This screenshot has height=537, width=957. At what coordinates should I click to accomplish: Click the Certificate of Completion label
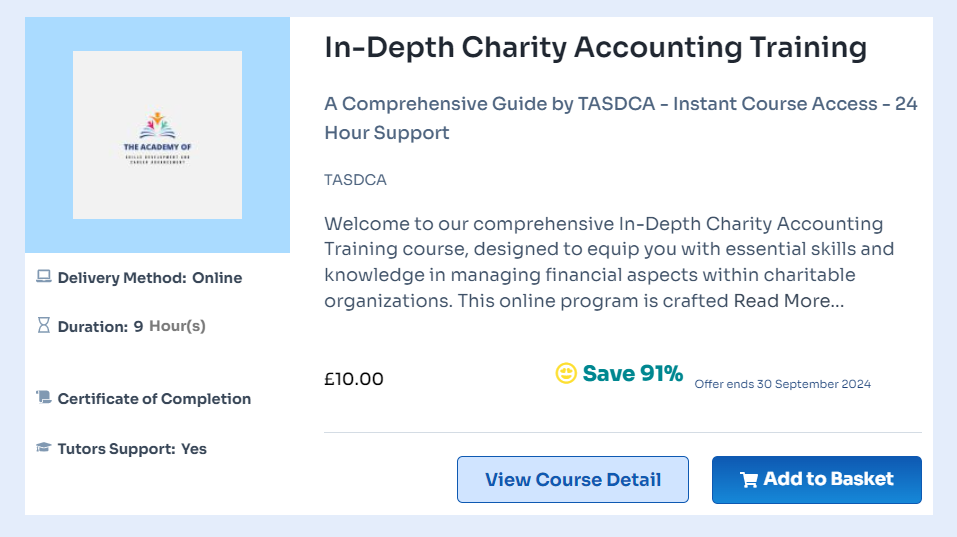tap(154, 399)
